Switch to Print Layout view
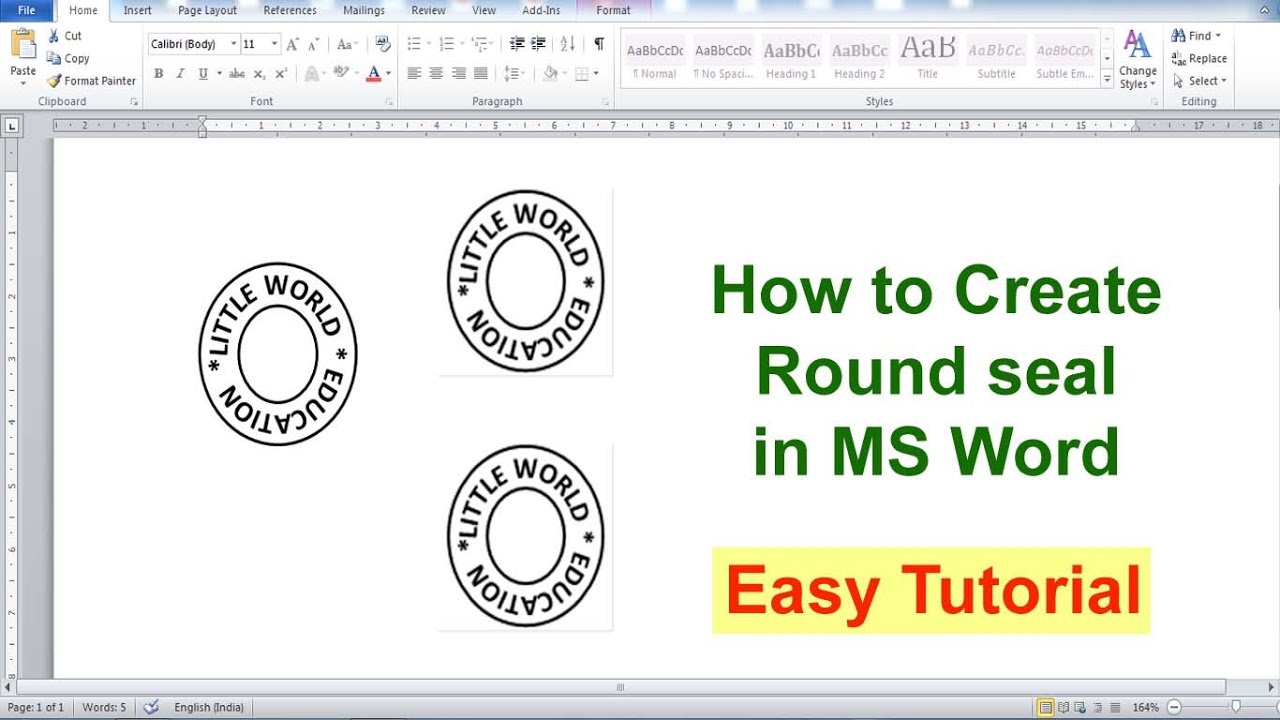Viewport: 1280px width, 720px height. tap(1045, 707)
